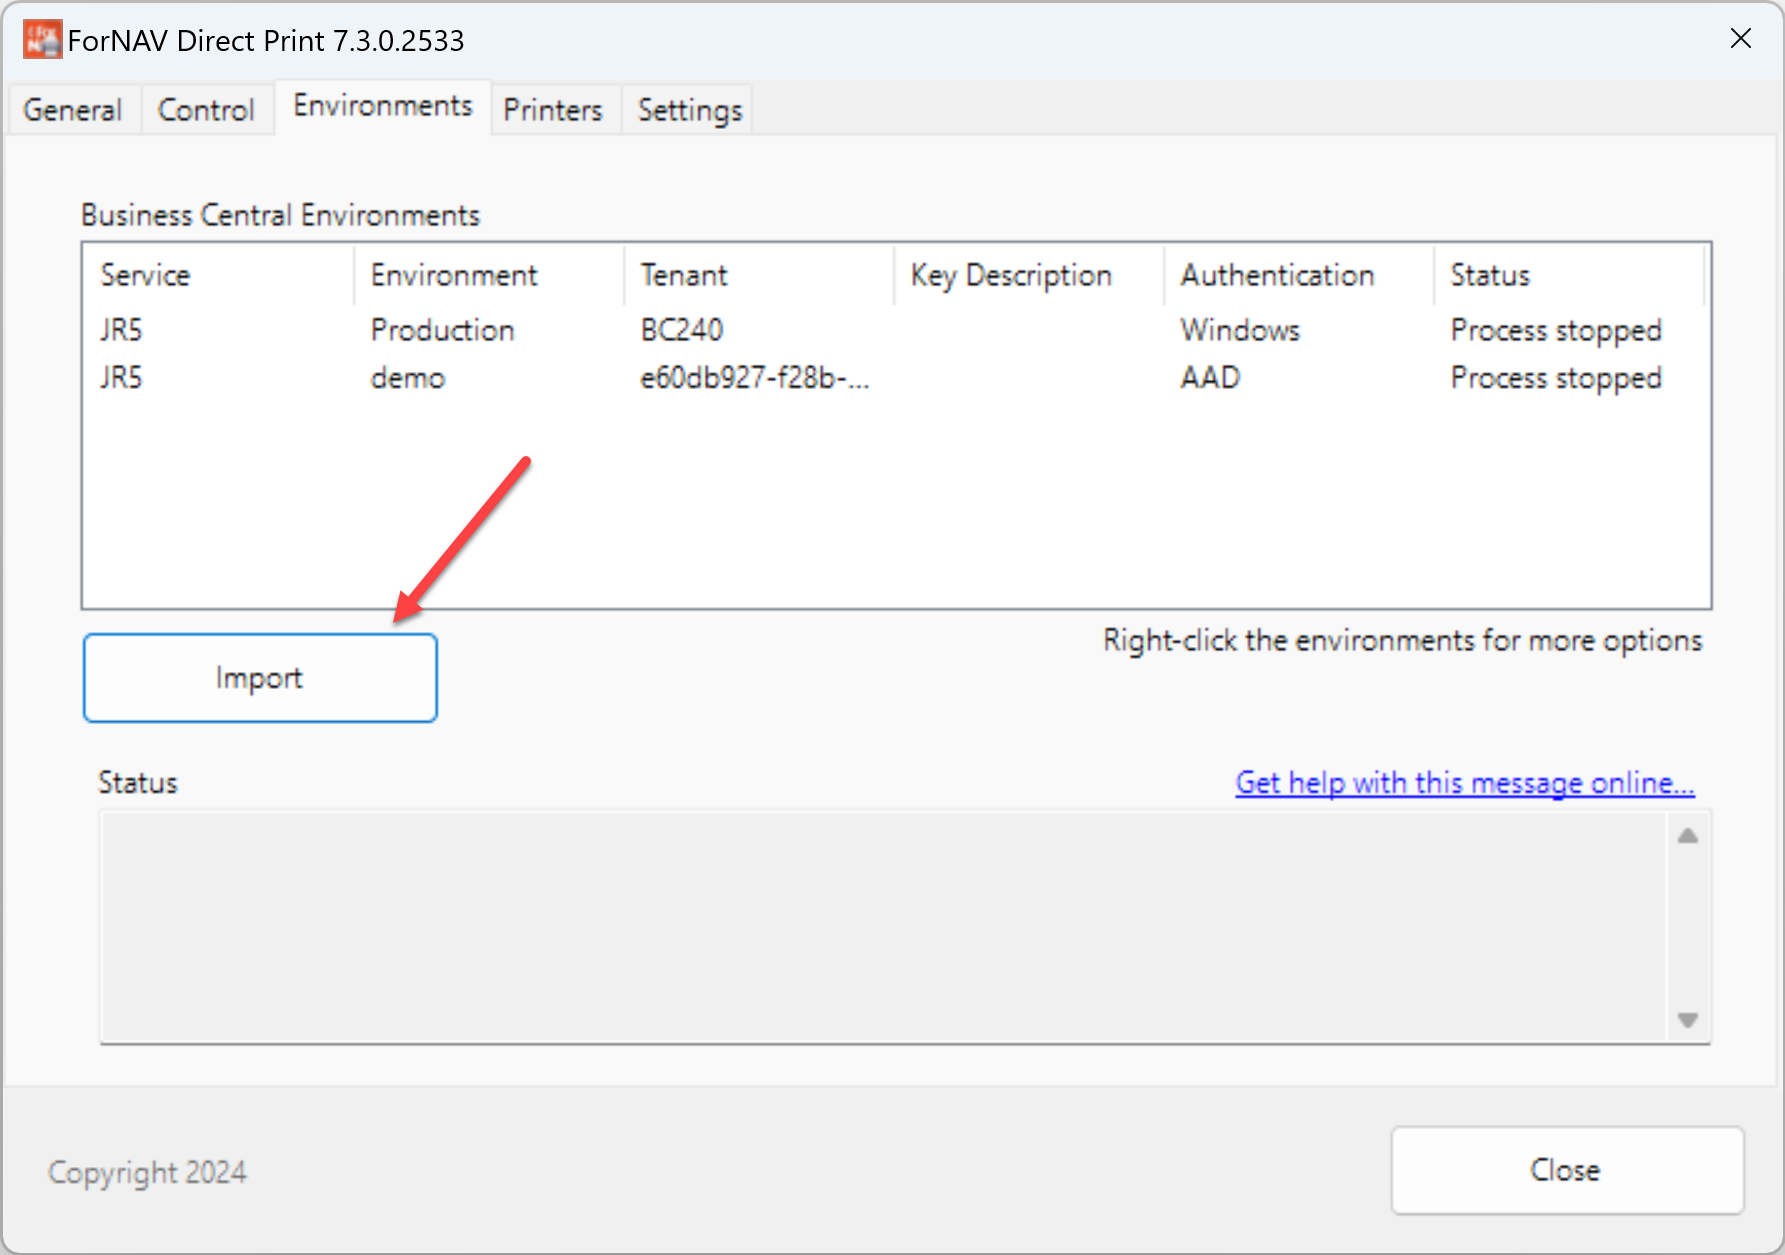The height and width of the screenshot is (1255, 1785).
Task: Sort by the Environment column header
Action: tap(489, 275)
